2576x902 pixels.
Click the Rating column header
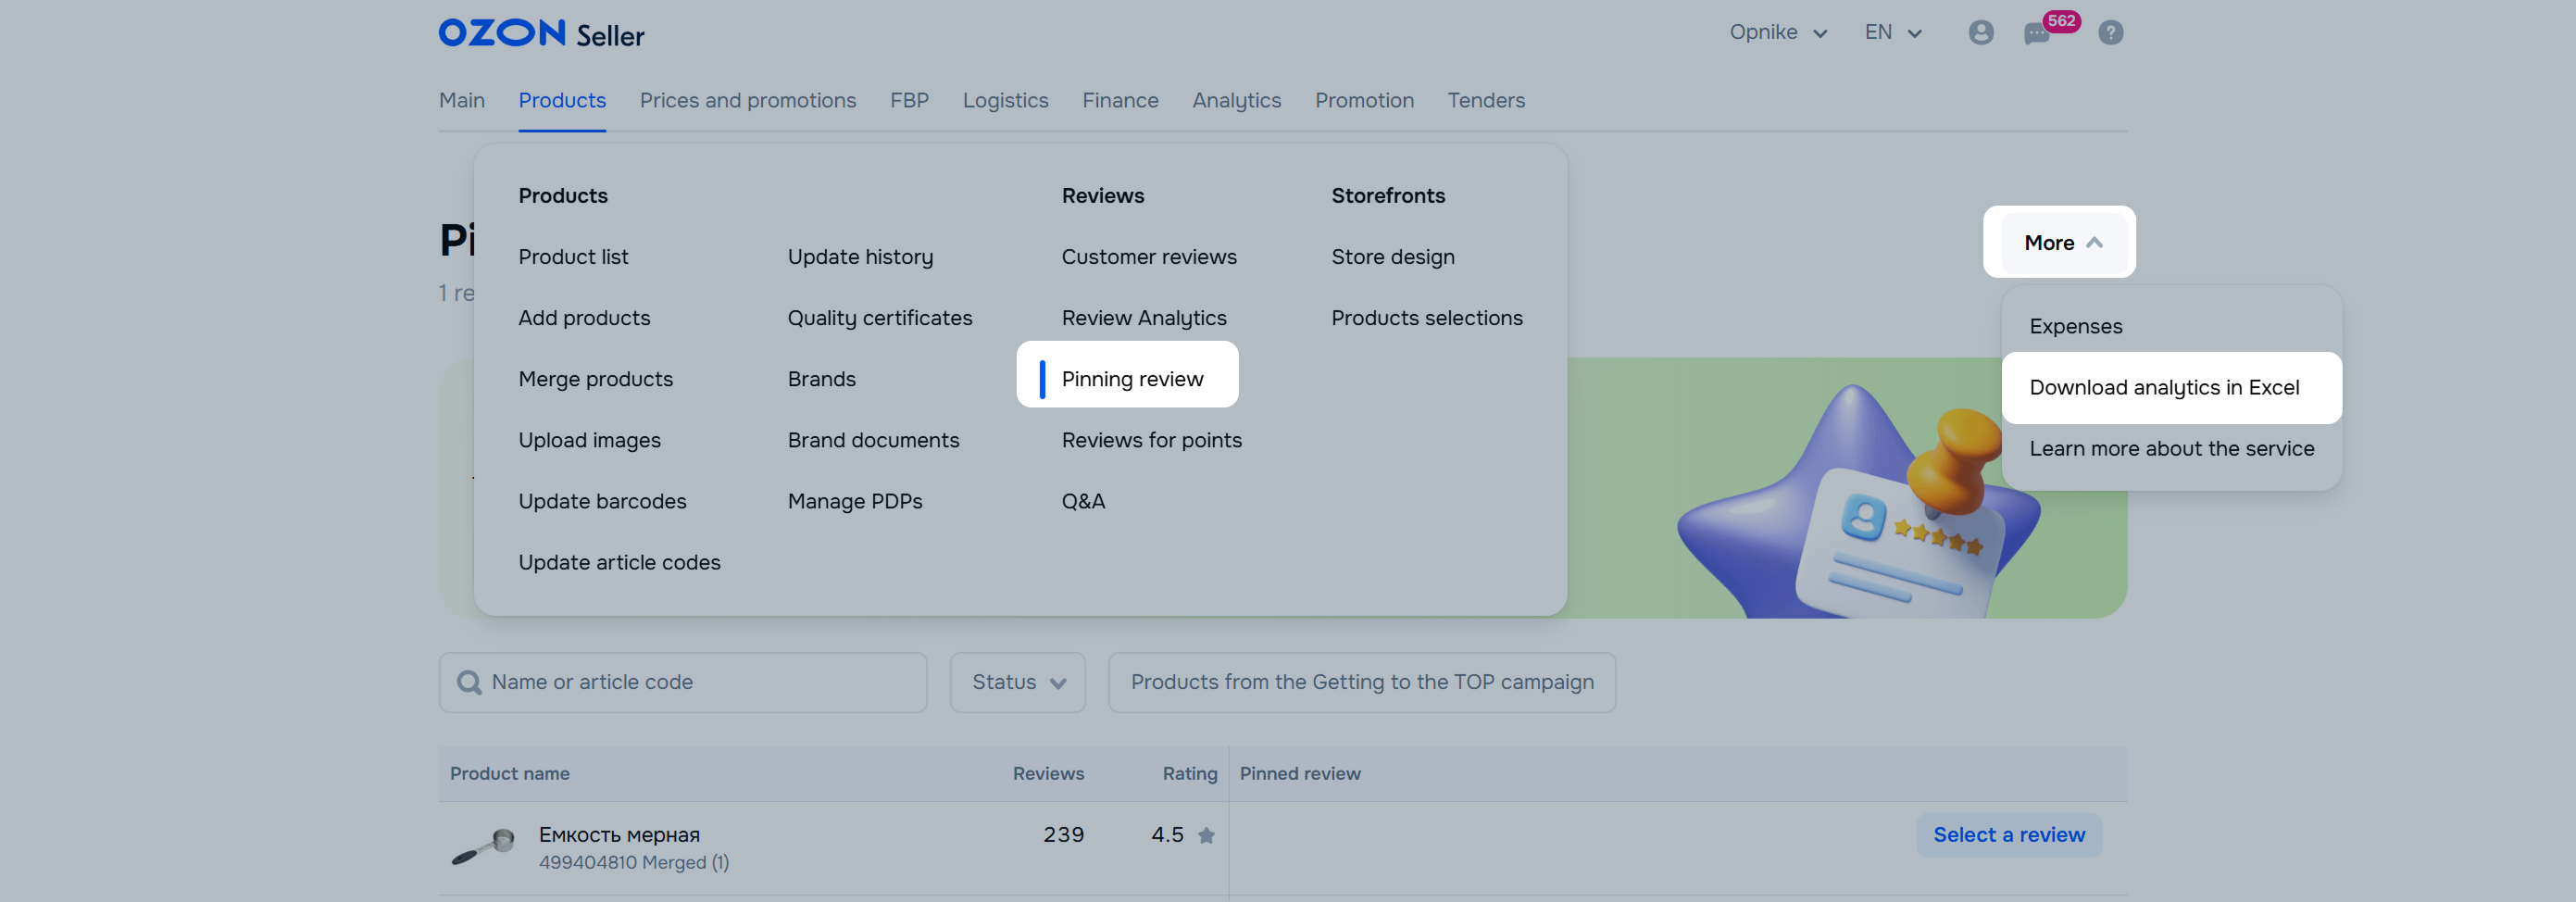pyautogui.click(x=1189, y=773)
